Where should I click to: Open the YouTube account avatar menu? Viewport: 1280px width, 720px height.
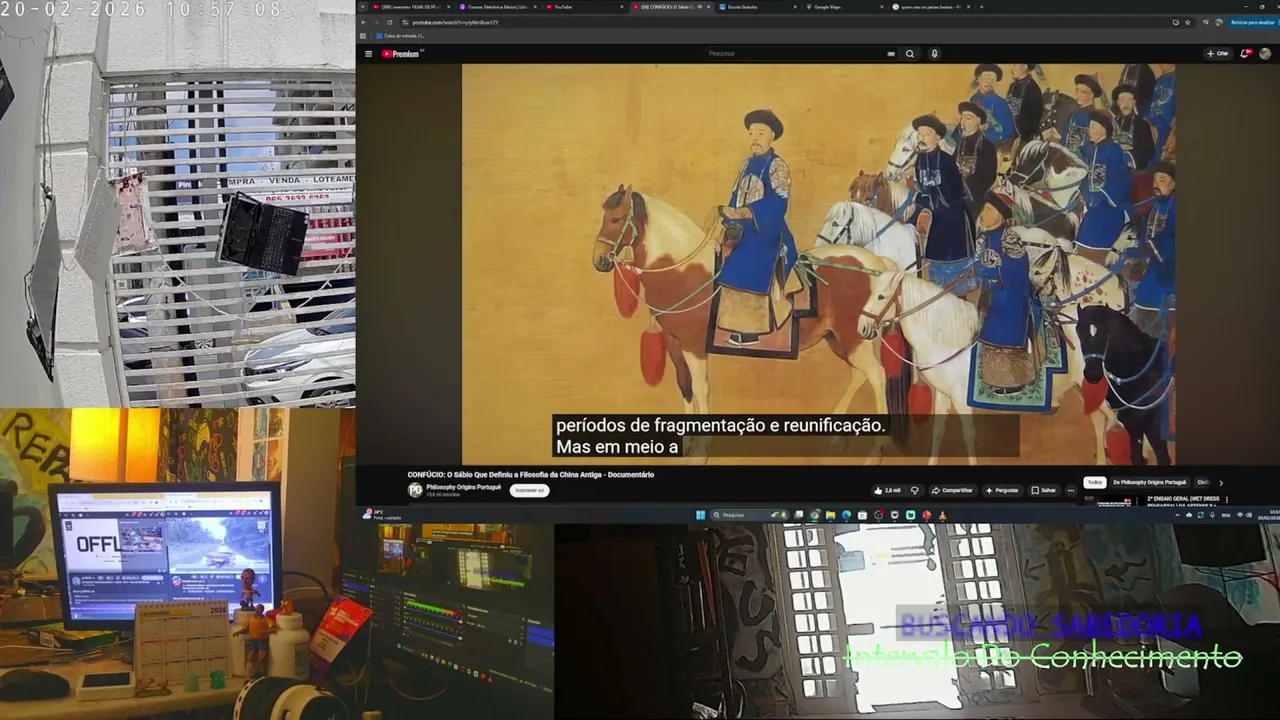(x=1265, y=53)
